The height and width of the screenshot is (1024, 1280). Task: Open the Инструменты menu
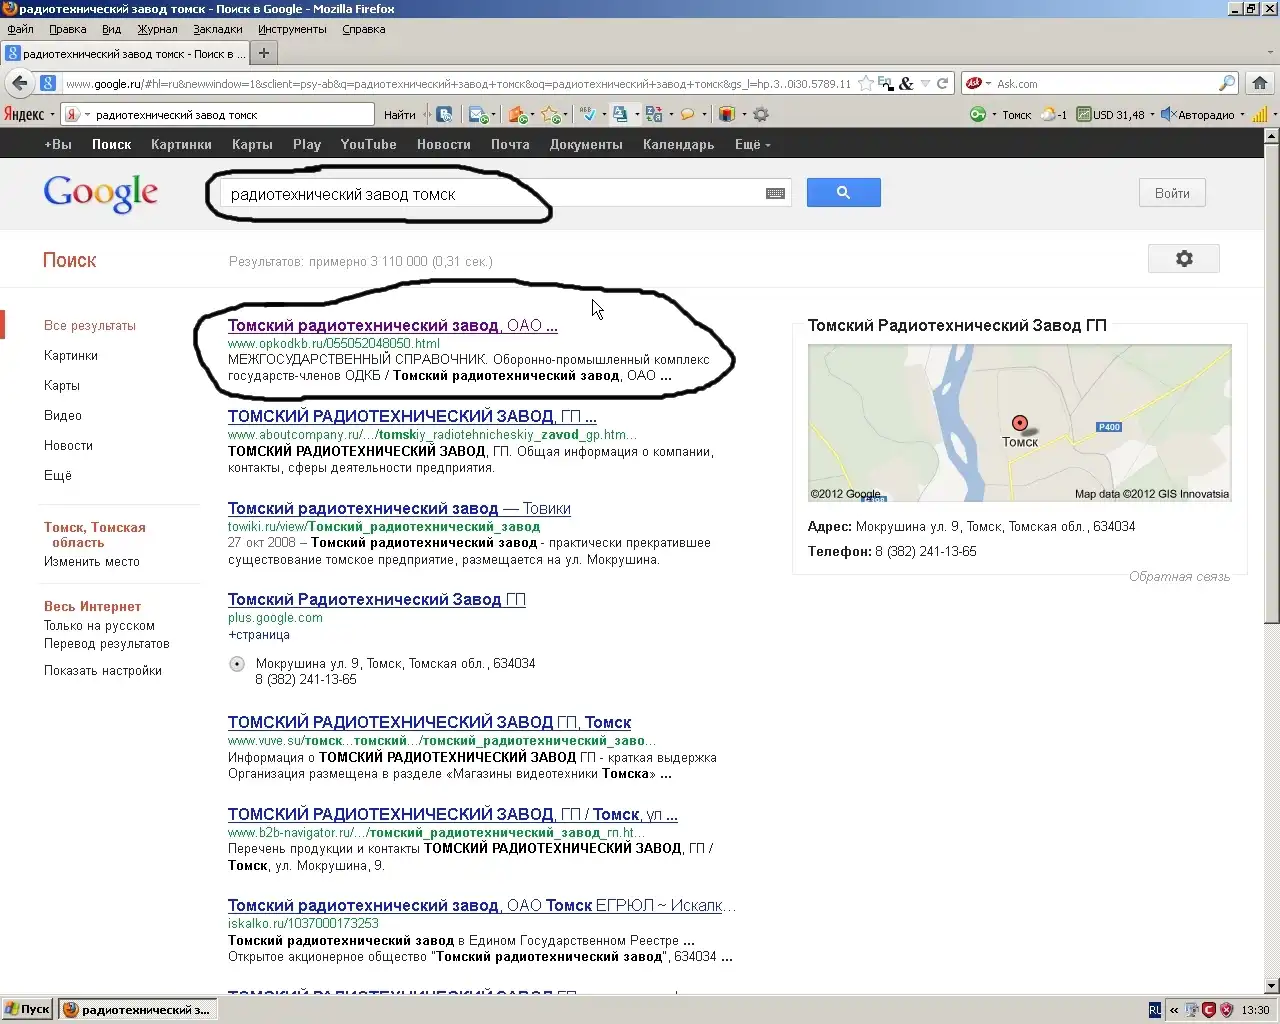pos(292,29)
